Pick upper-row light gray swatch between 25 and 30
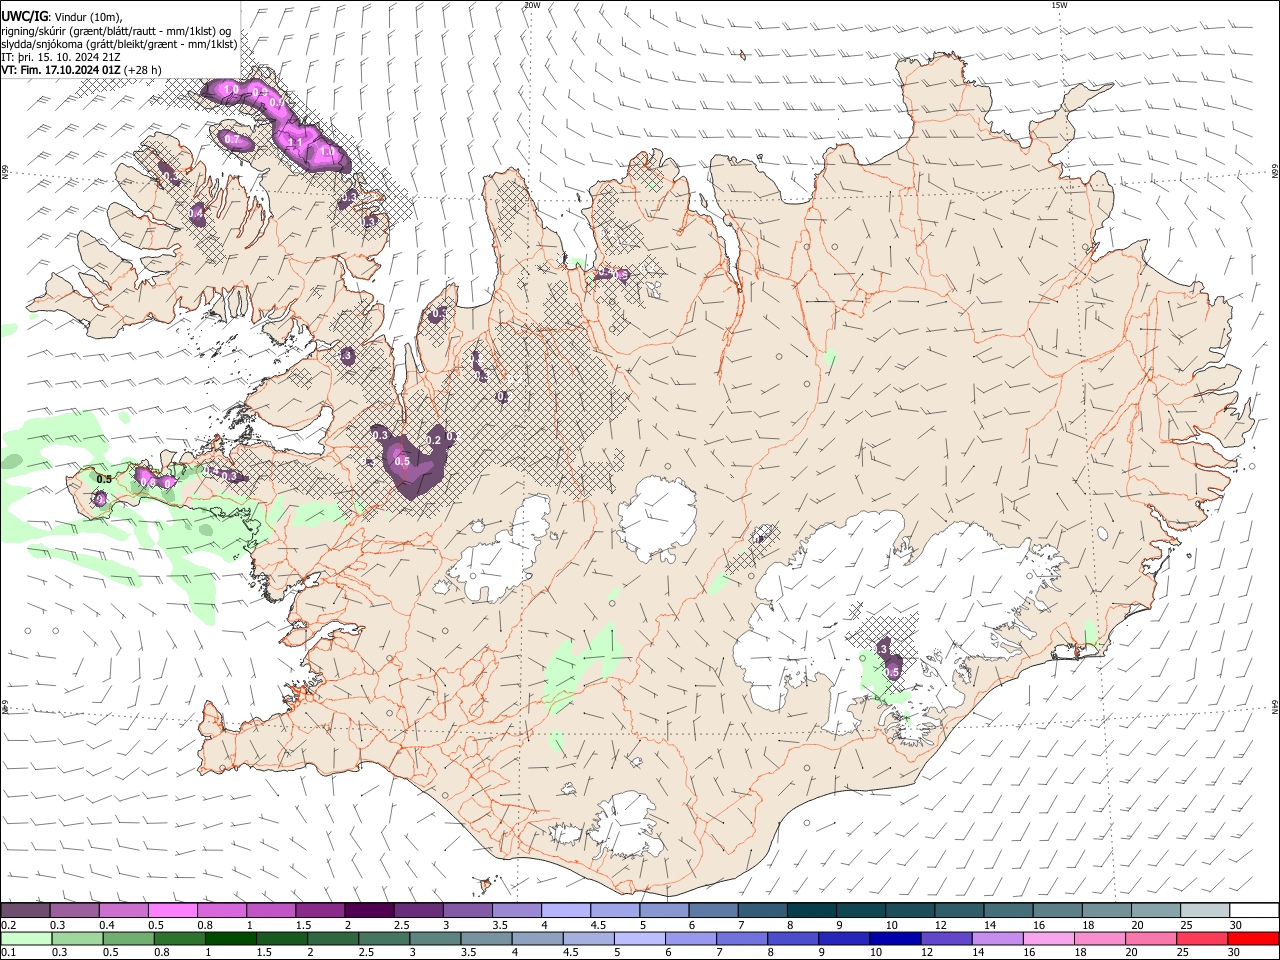Image resolution: width=1280 pixels, height=960 pixels. (1206, 910)
